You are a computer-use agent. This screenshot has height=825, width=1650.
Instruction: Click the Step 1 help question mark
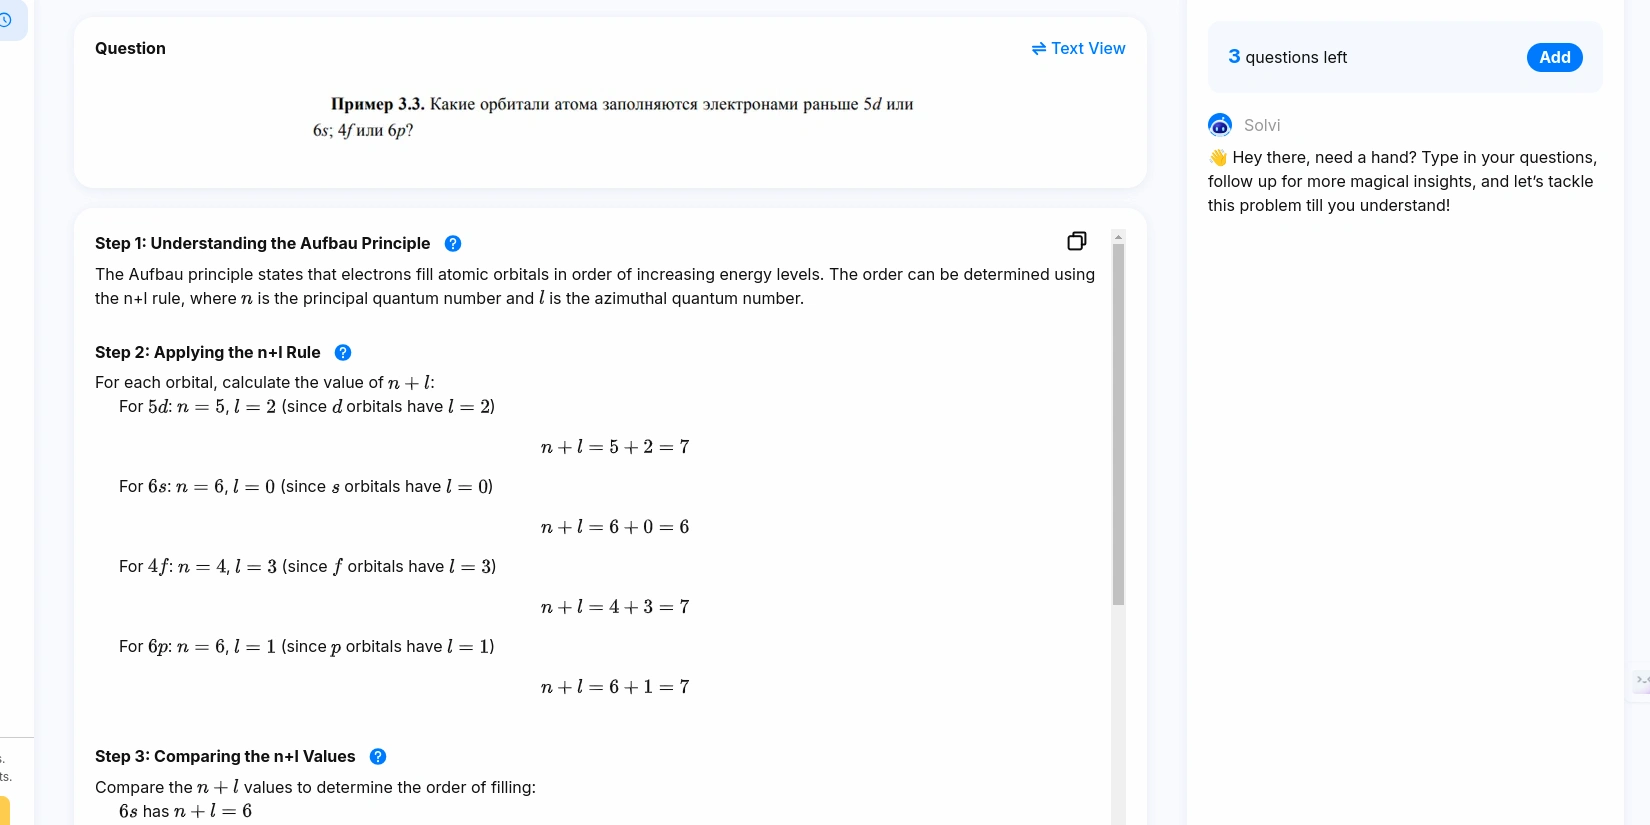453,244
